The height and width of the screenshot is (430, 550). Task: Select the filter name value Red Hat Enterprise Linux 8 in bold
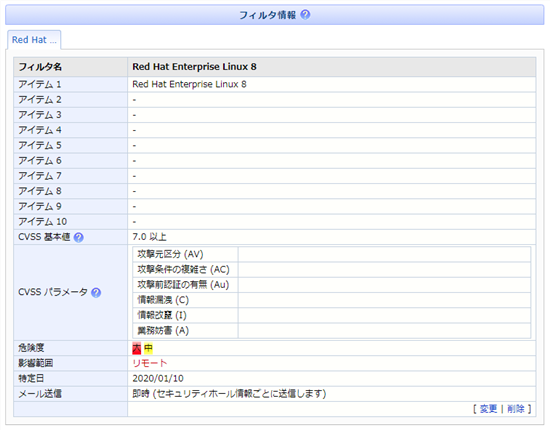click(194, 67)
